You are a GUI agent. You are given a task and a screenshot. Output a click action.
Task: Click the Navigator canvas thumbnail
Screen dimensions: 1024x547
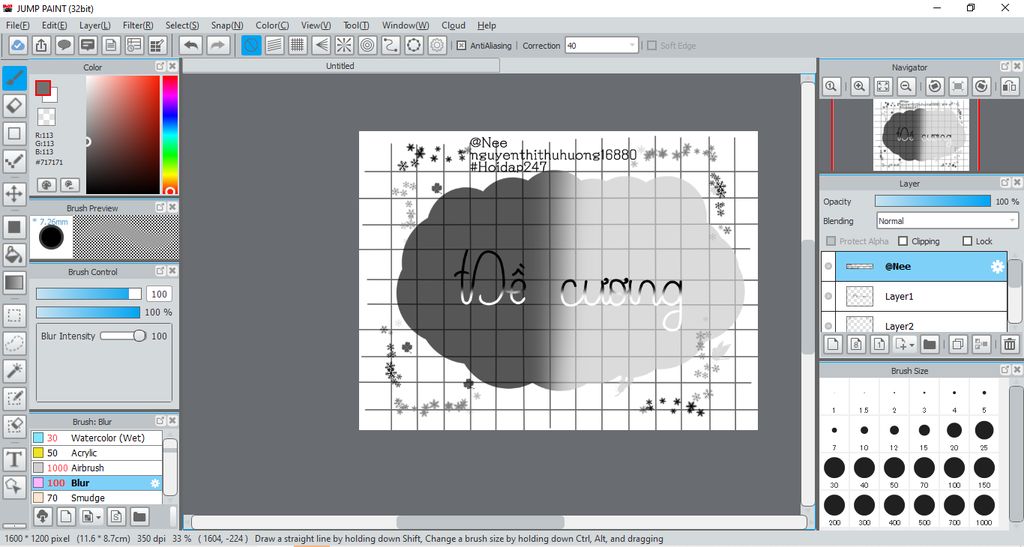920,135
